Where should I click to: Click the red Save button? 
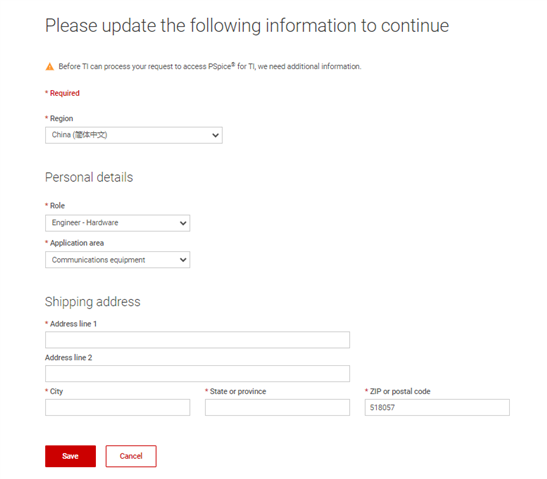(70, 456)
